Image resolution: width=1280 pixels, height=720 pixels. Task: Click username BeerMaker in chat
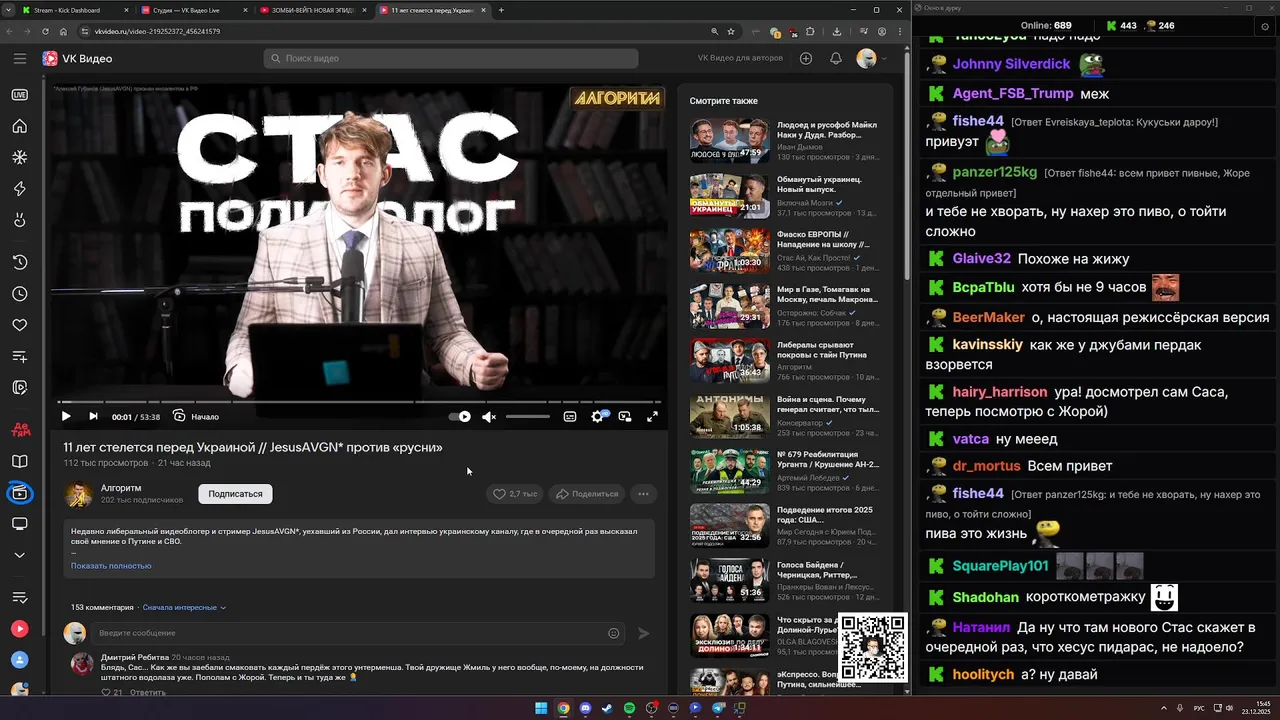(988, 317)
